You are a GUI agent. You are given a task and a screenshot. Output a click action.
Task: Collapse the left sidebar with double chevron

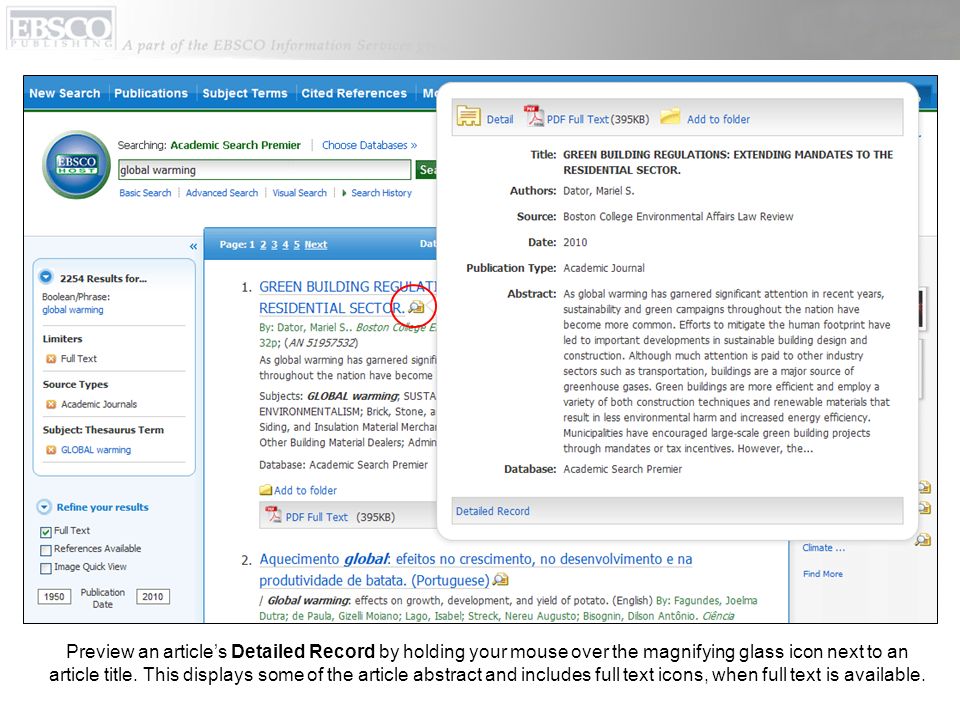(193, 246)
